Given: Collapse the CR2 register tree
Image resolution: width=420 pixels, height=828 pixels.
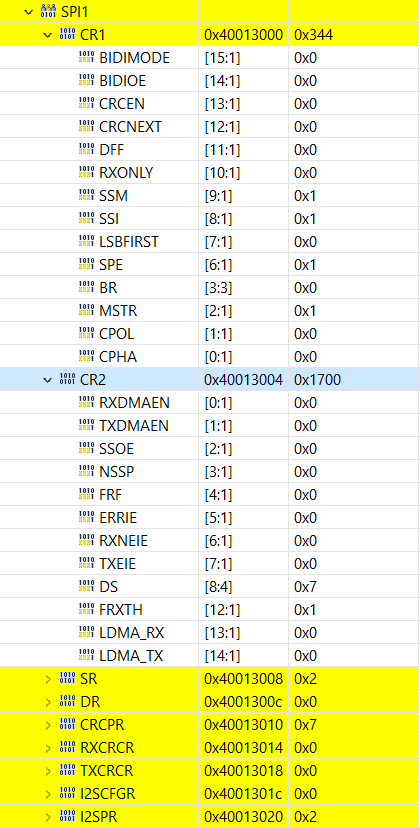Looking at the screenshot, I should click(49, 380).
